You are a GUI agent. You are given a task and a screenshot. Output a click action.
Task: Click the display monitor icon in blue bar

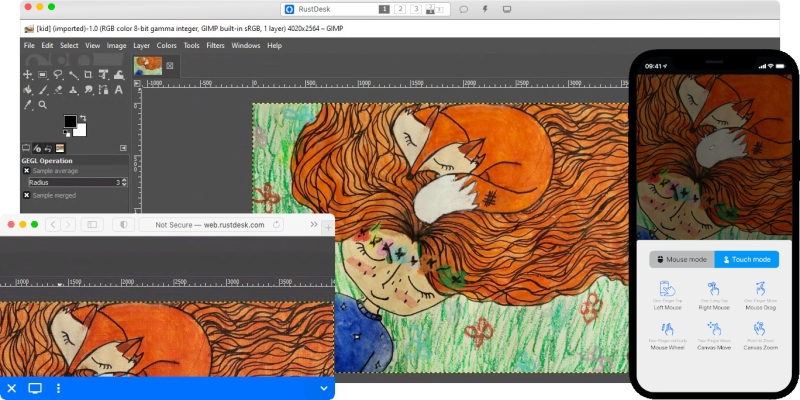[x=35, y=388]
